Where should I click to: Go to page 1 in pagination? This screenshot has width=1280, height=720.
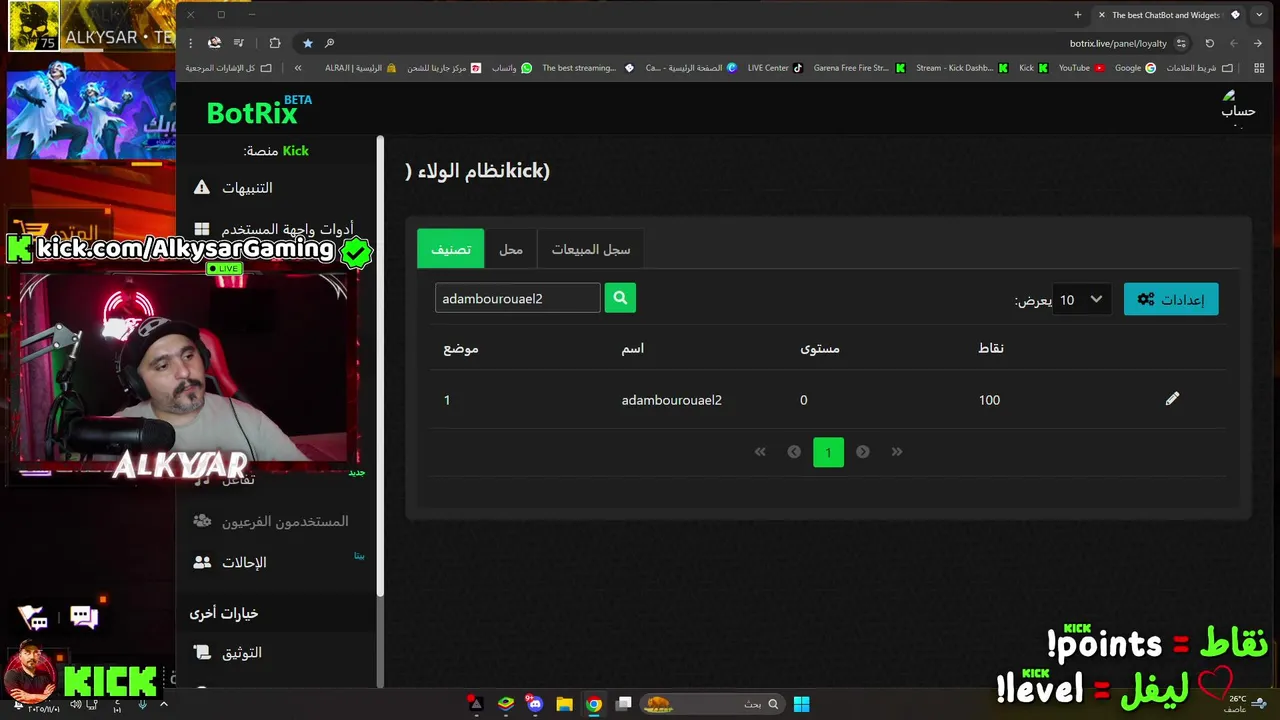point(828,452)
